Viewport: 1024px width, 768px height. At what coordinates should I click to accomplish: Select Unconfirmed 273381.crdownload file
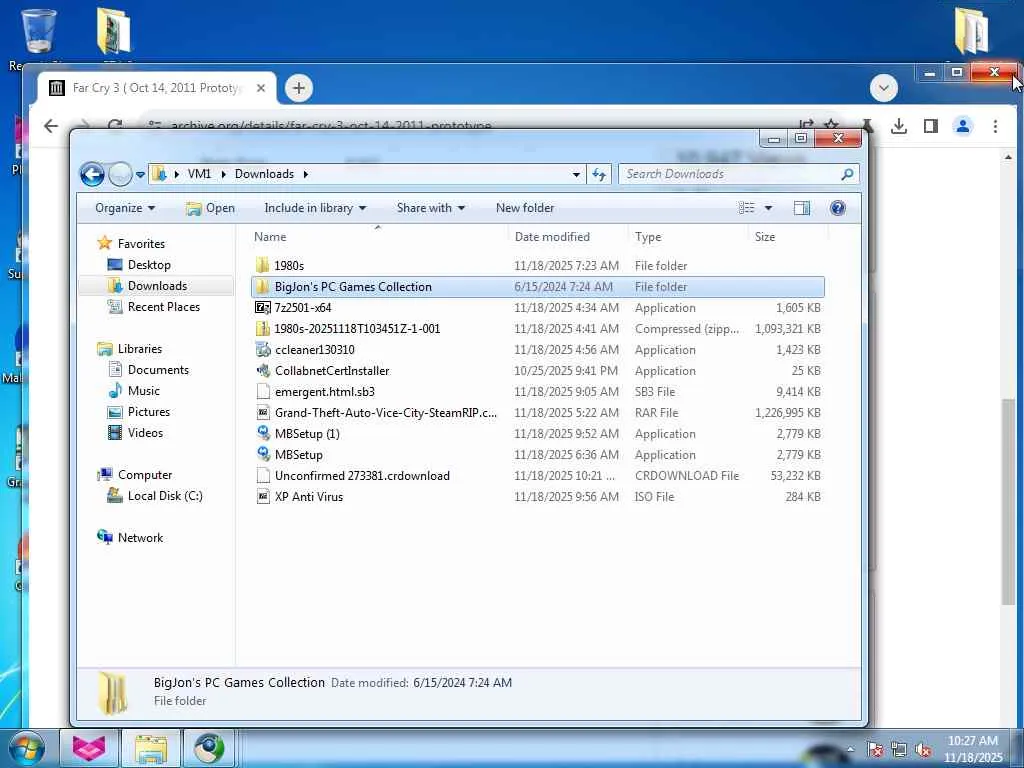tap(537, 475)
